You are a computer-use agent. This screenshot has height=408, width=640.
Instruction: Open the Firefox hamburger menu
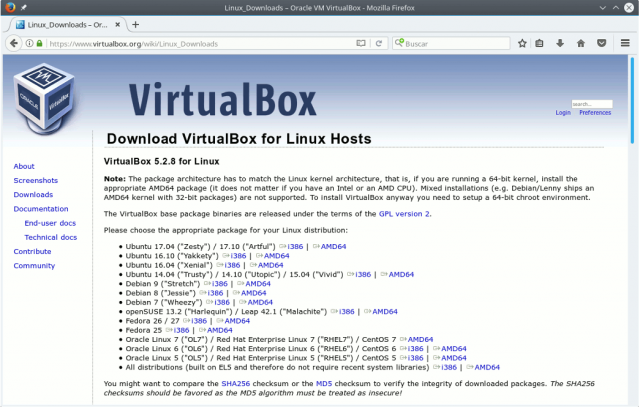pos(625,43)
